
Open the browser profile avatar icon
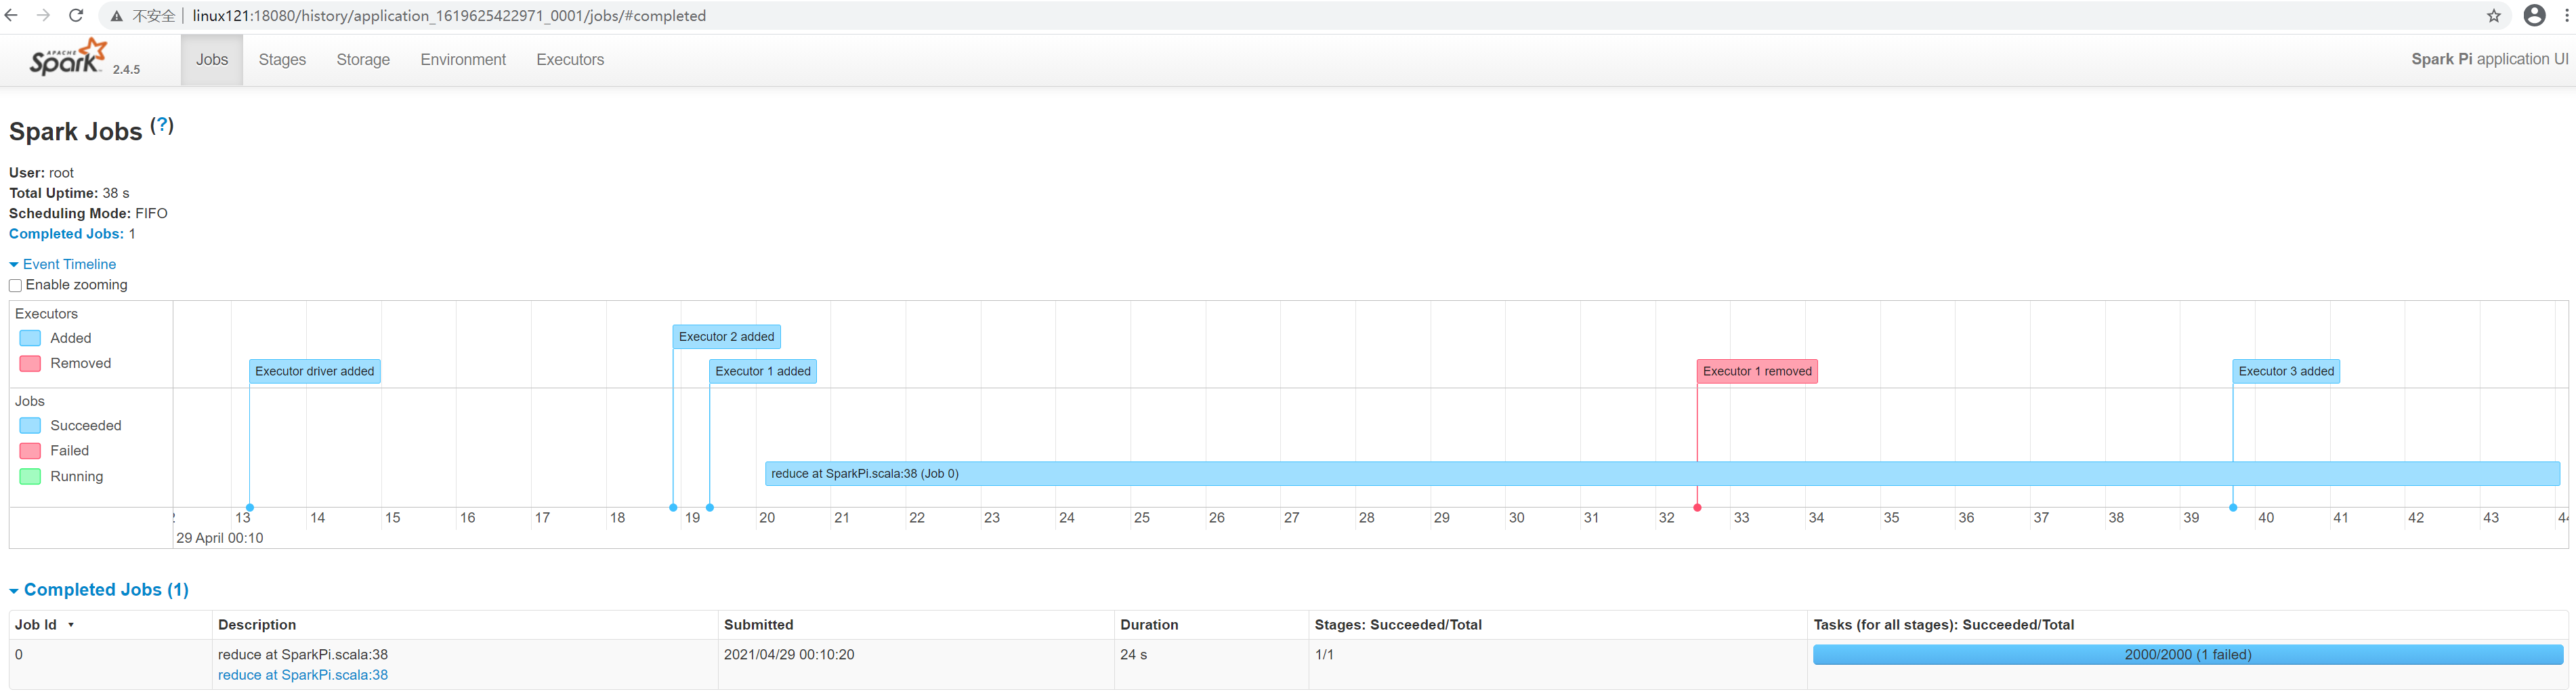[x=2535, y=15]
